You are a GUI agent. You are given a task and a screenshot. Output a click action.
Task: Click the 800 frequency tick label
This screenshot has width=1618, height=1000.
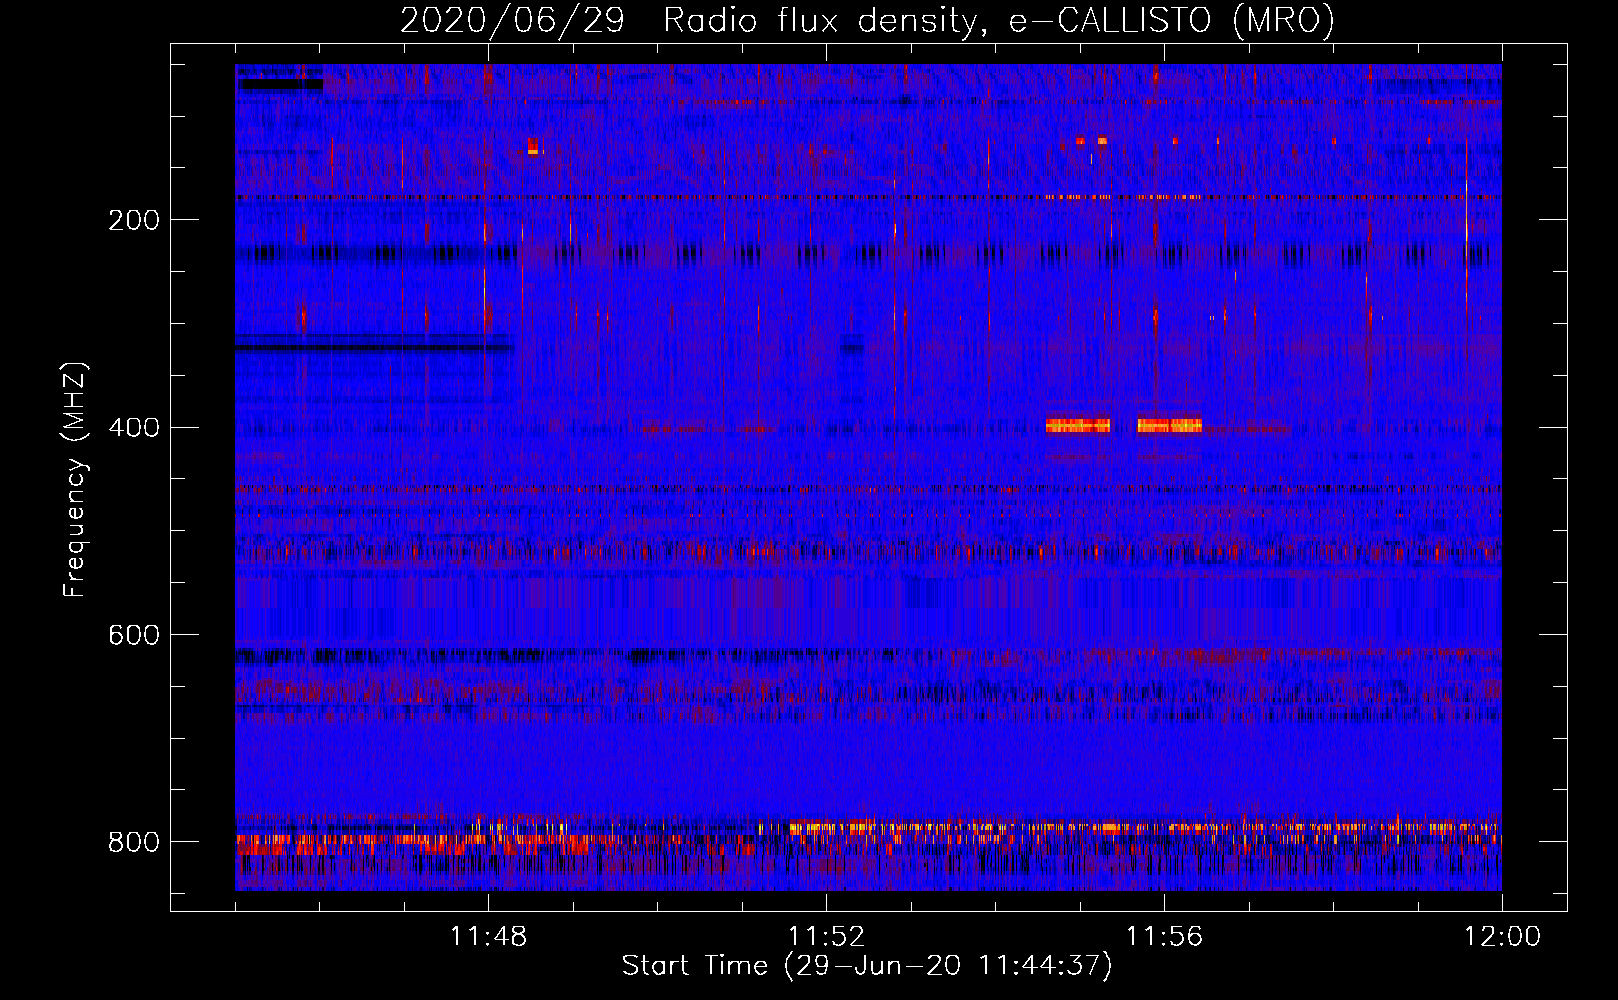coord(134,842)
